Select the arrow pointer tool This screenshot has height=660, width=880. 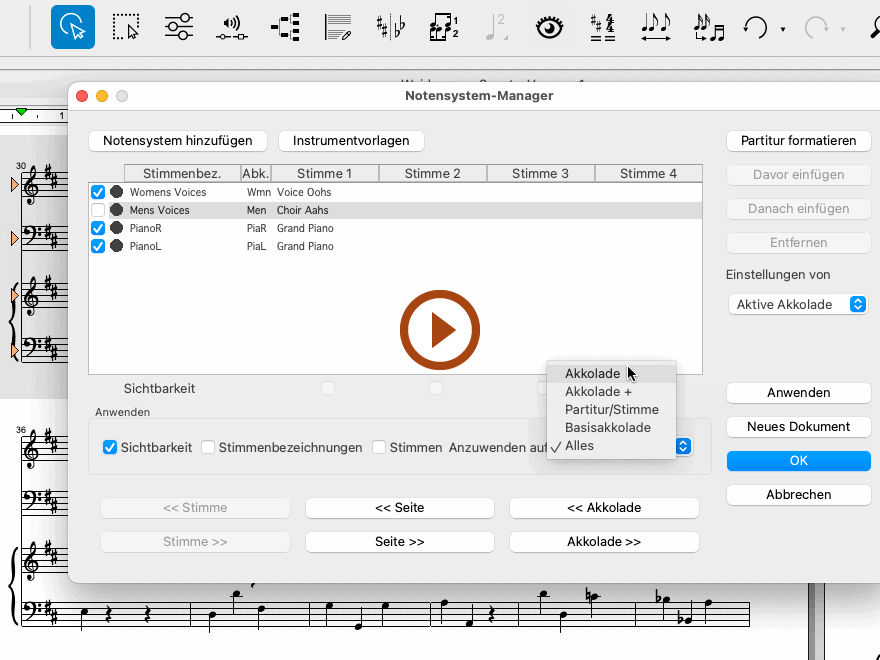73,27
